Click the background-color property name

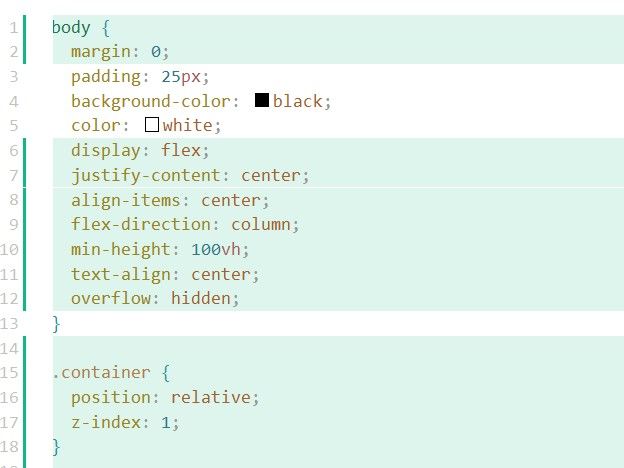(x=151, y=101)
